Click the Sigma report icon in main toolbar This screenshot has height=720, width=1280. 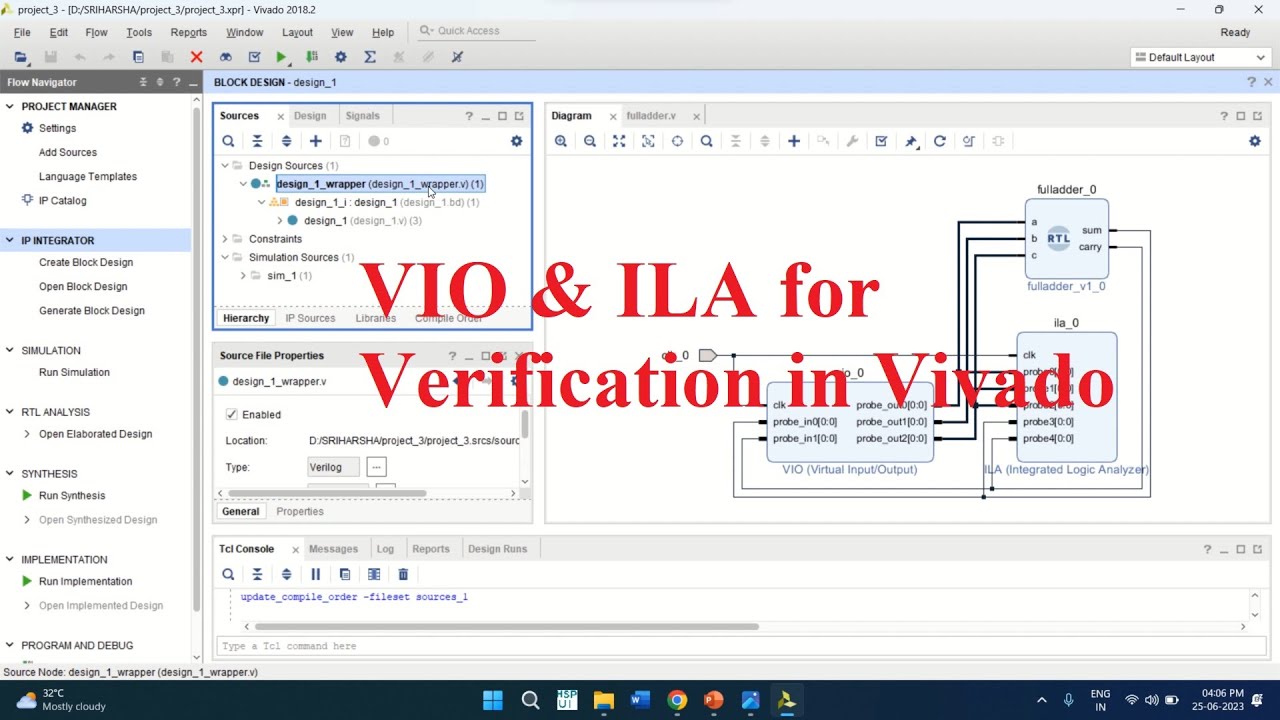(369, 57)
